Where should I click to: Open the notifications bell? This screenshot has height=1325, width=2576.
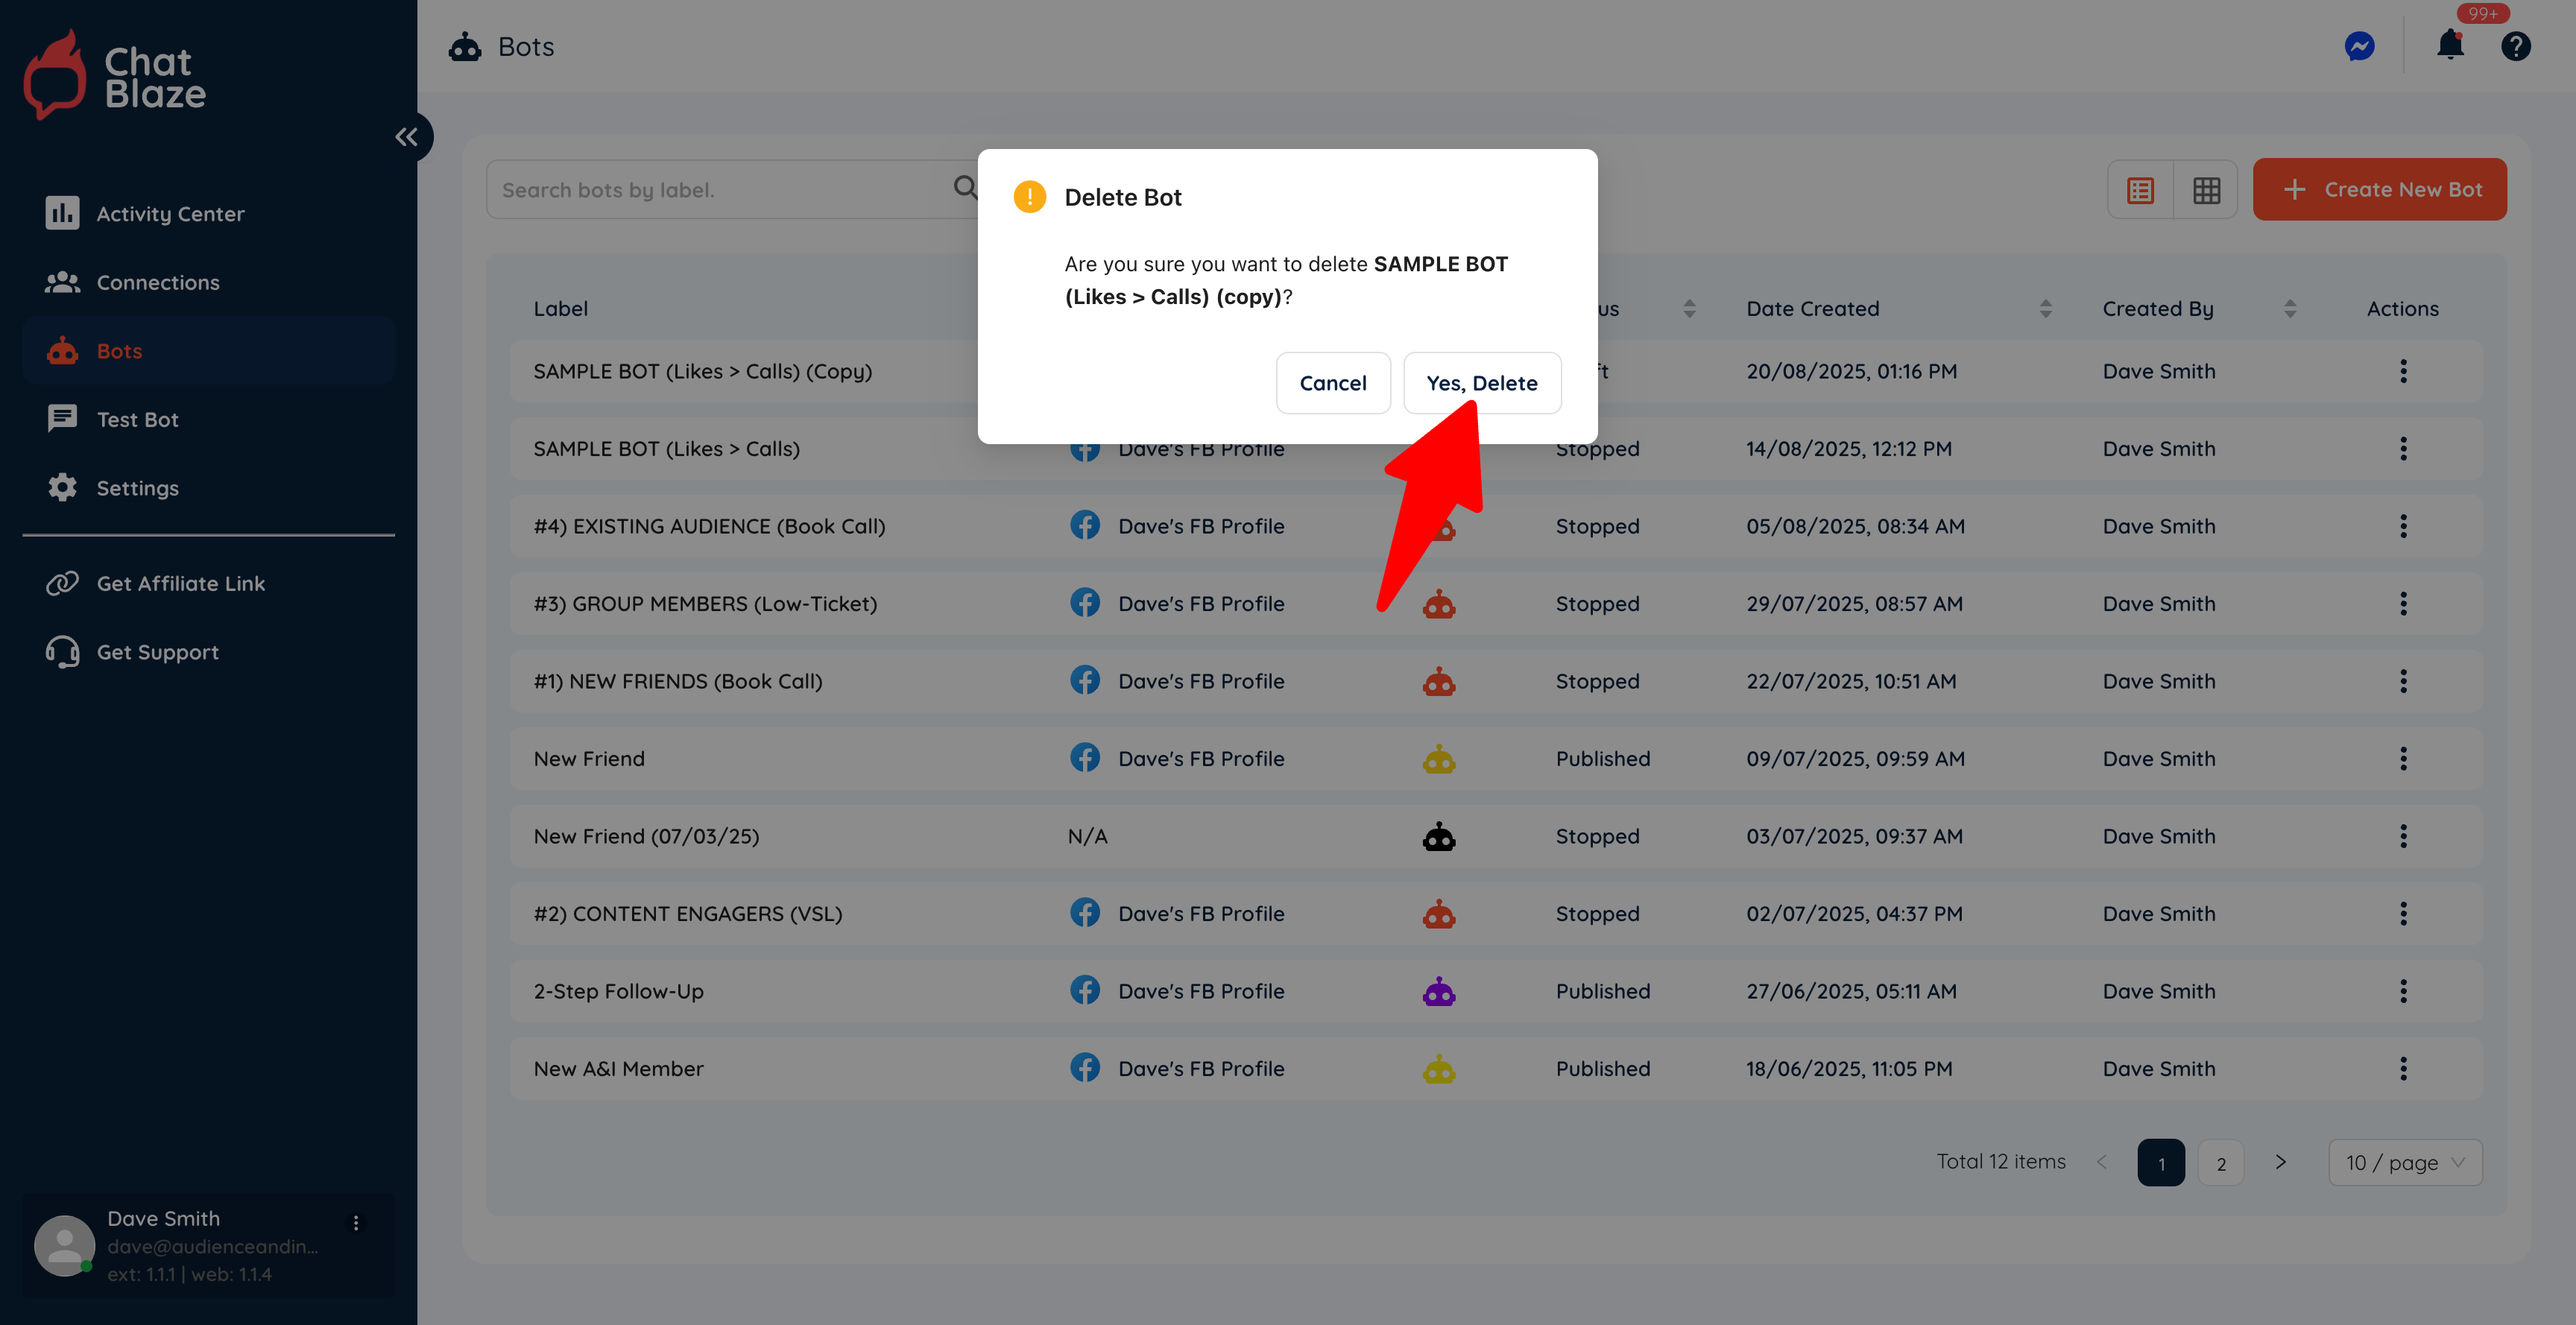pos(2450,46)
